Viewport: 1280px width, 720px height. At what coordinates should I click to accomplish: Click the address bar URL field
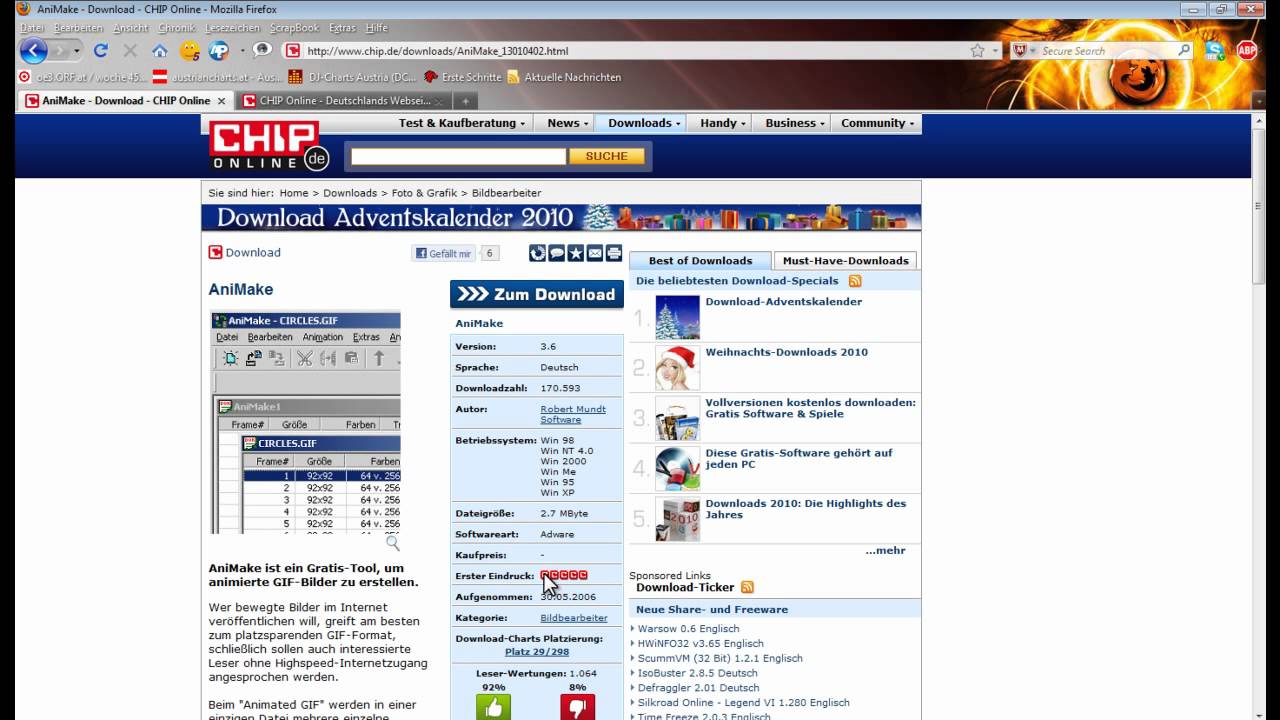coord(635,51)
